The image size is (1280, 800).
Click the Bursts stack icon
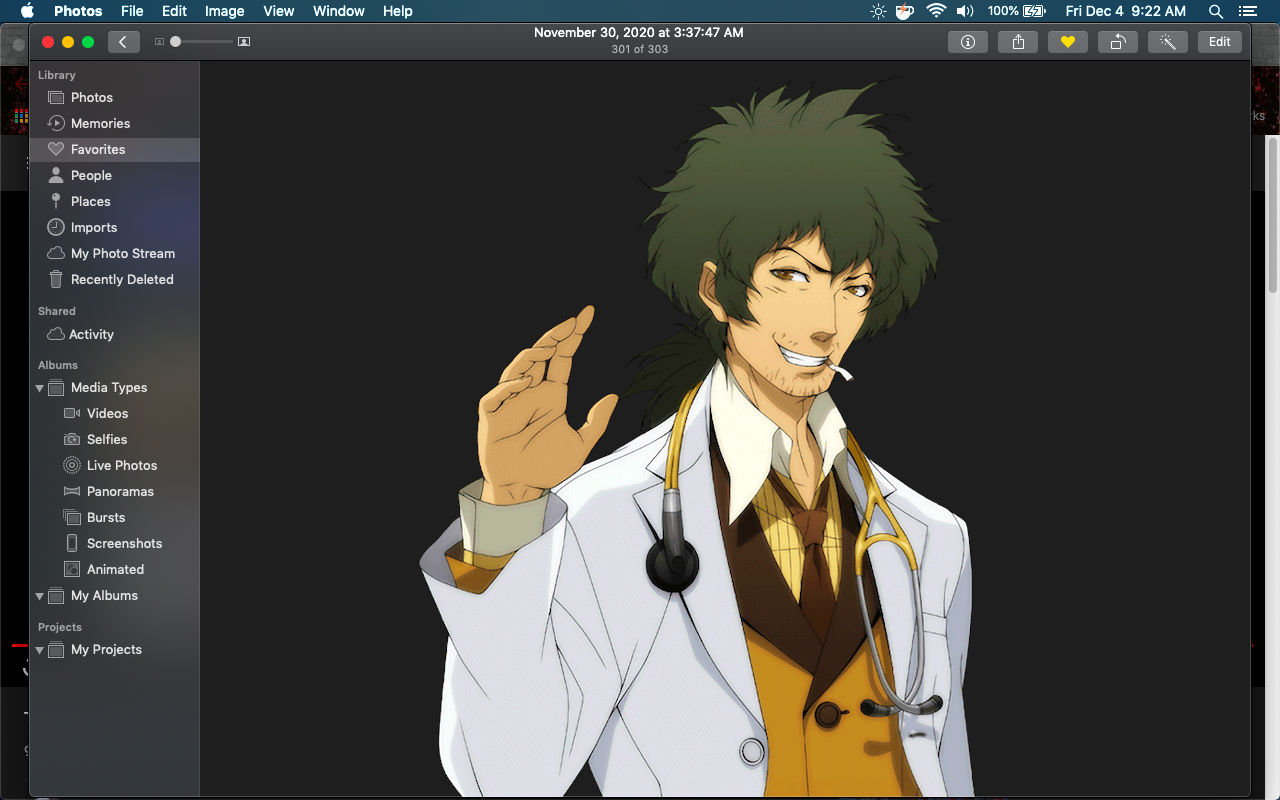pos(72,517)
